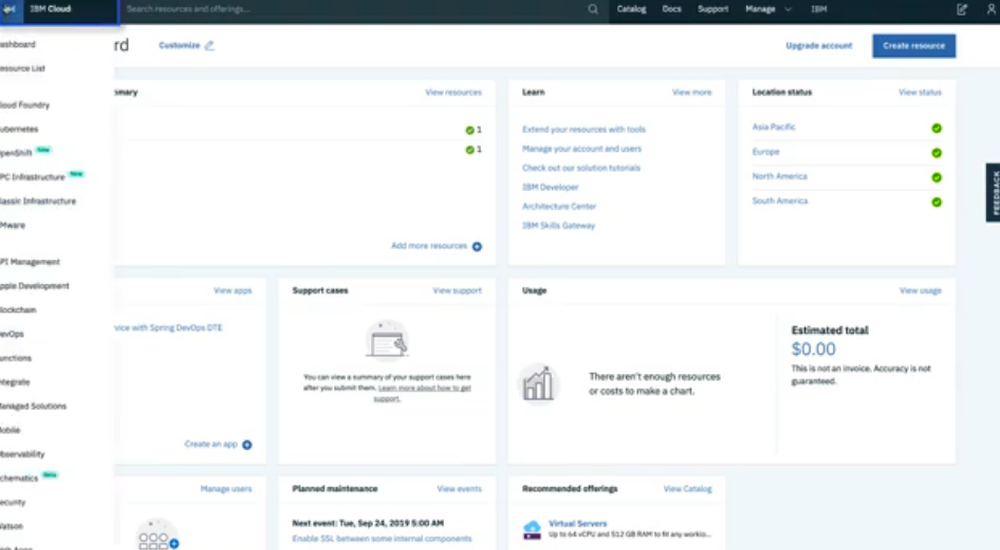Click the View usage link
This screenshot has height=550, width=1000.
920,290
